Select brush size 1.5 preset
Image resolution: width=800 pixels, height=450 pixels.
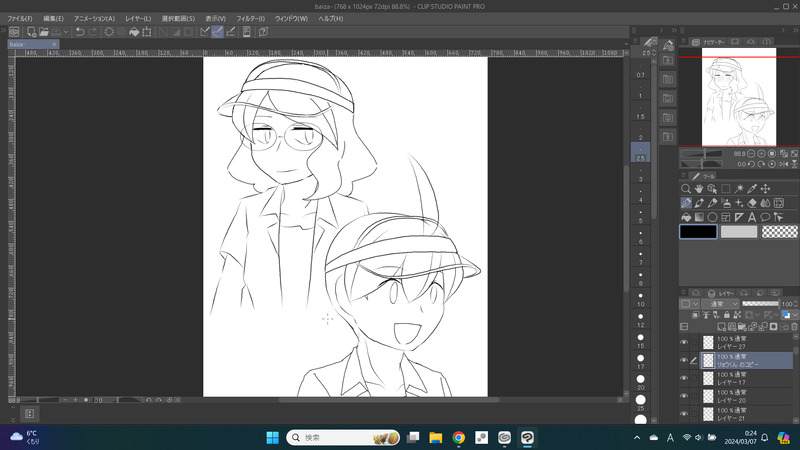641,112
